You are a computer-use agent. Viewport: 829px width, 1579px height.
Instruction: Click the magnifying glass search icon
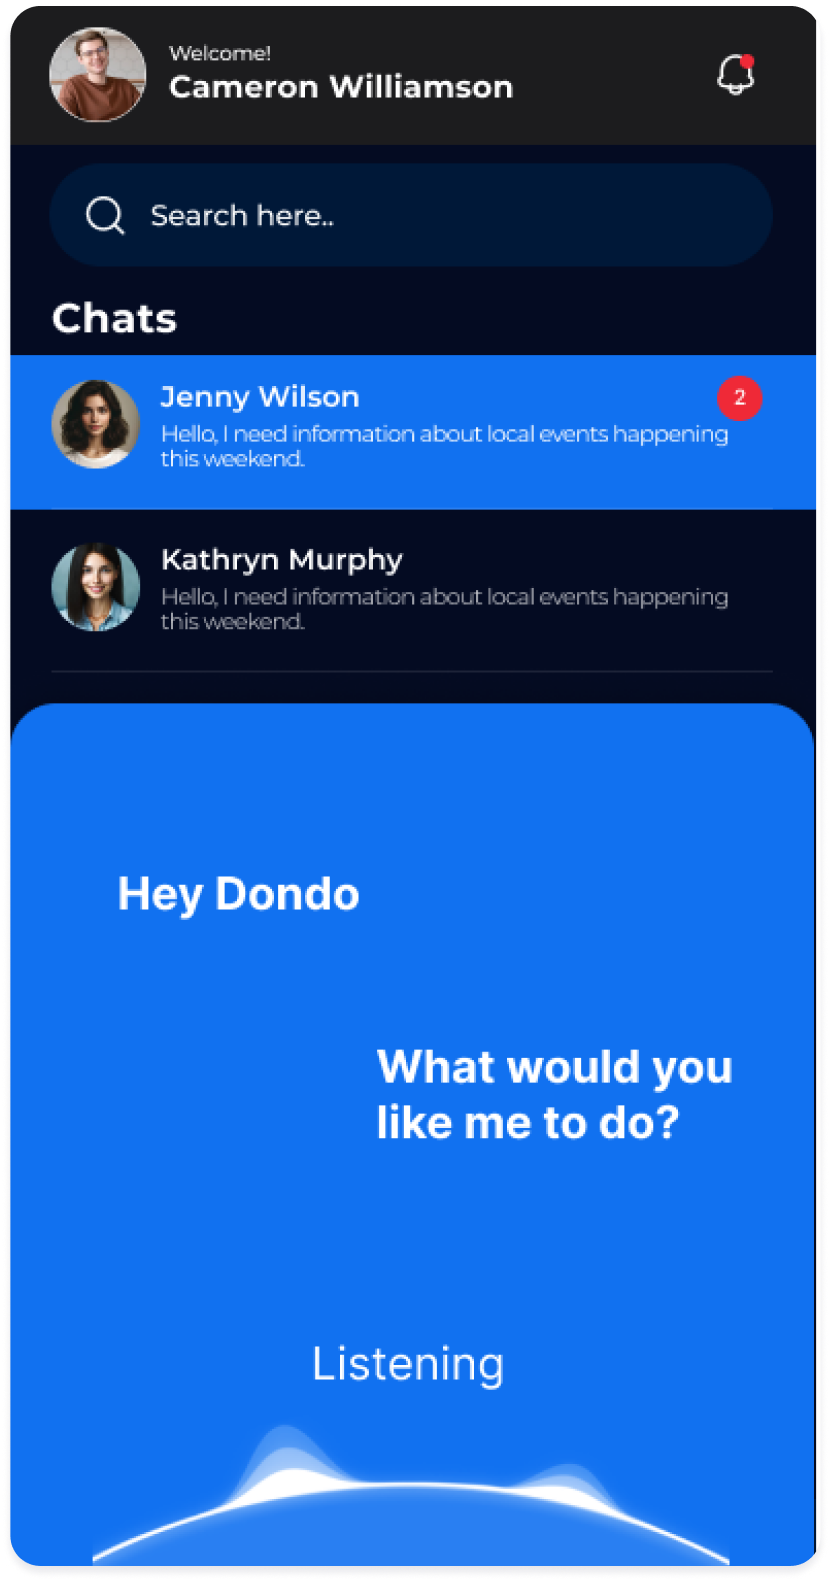(x=105, y=215)
